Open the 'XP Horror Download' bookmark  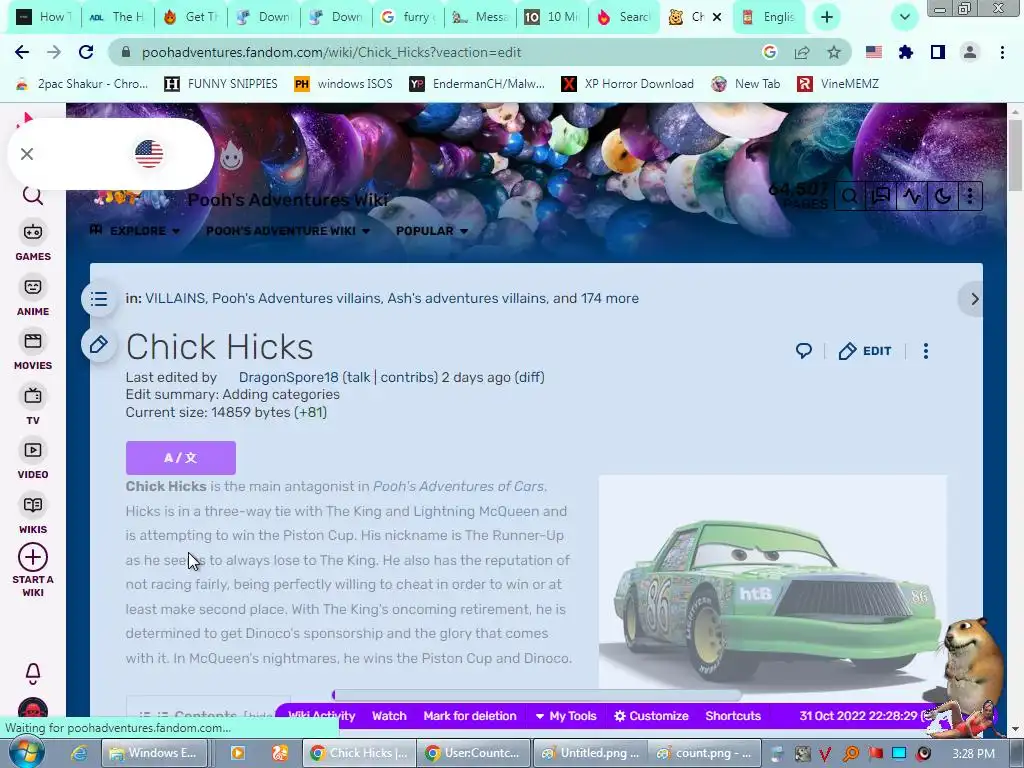coord(628,84)
